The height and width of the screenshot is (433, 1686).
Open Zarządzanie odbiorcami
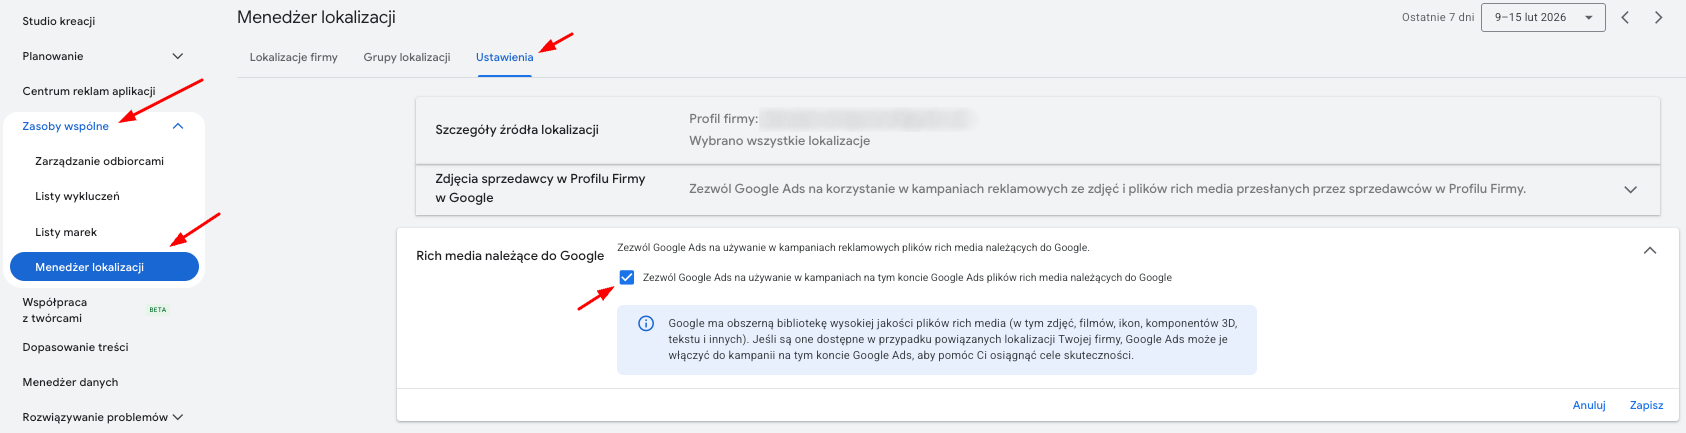99,161
